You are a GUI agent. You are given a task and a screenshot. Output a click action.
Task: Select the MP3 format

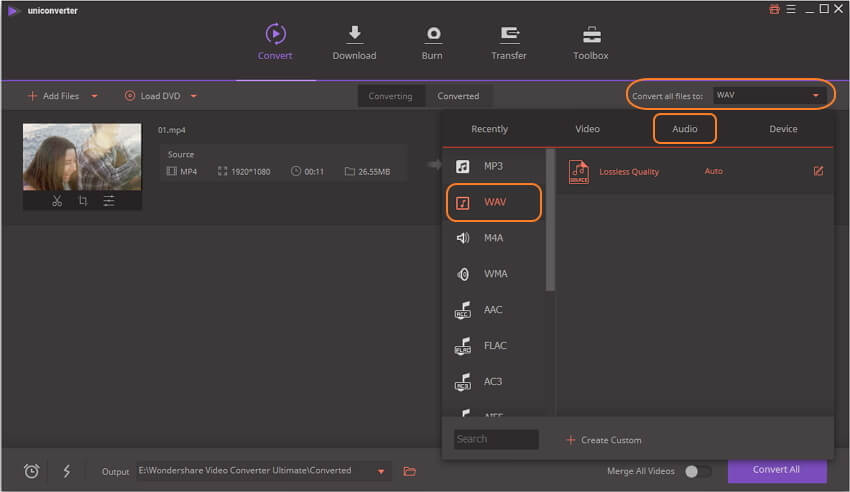pyautogui.click(x=493, y=166)
